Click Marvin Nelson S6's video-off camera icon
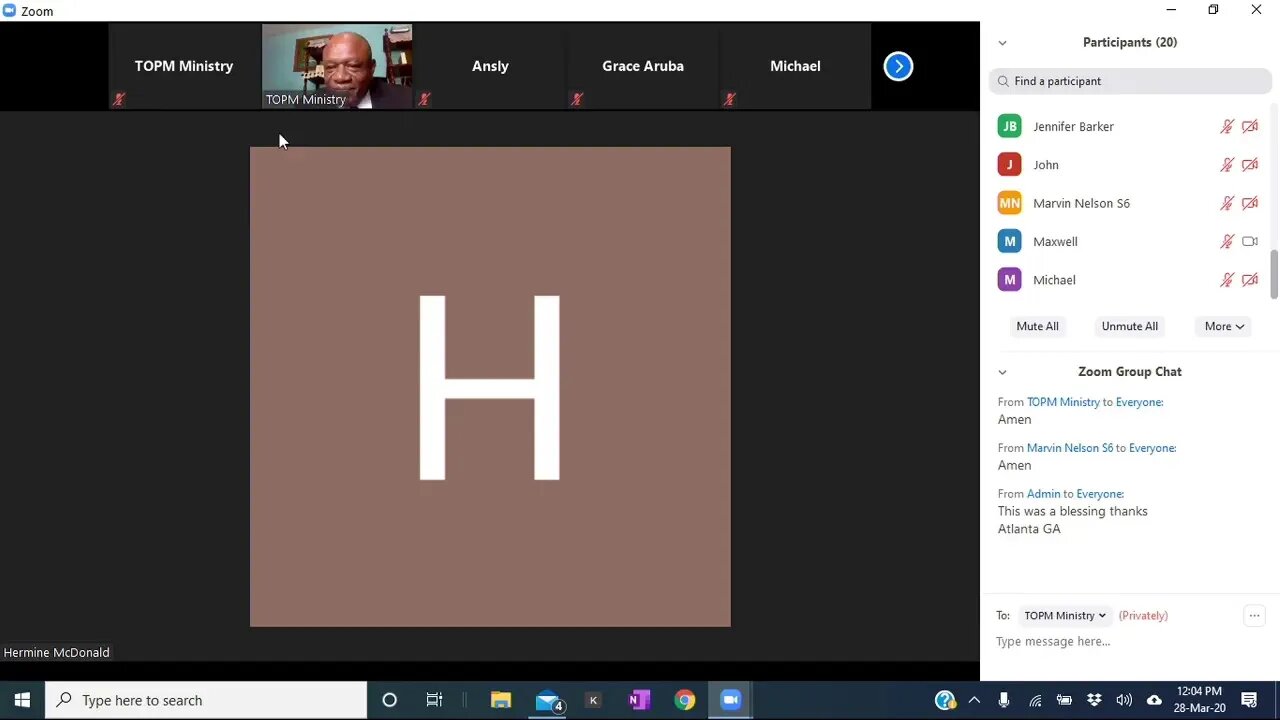The image size is (1280, 720). (1250, 203)
